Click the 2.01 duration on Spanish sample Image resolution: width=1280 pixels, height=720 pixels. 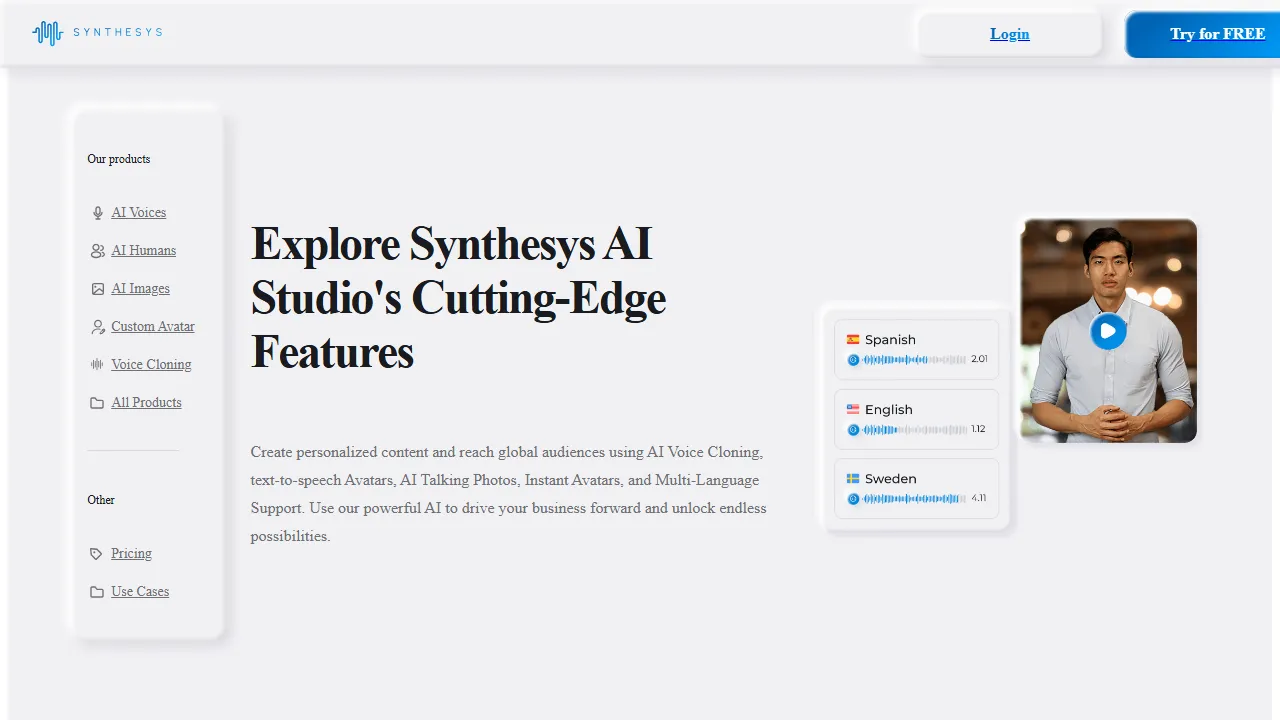coord(979,359)
